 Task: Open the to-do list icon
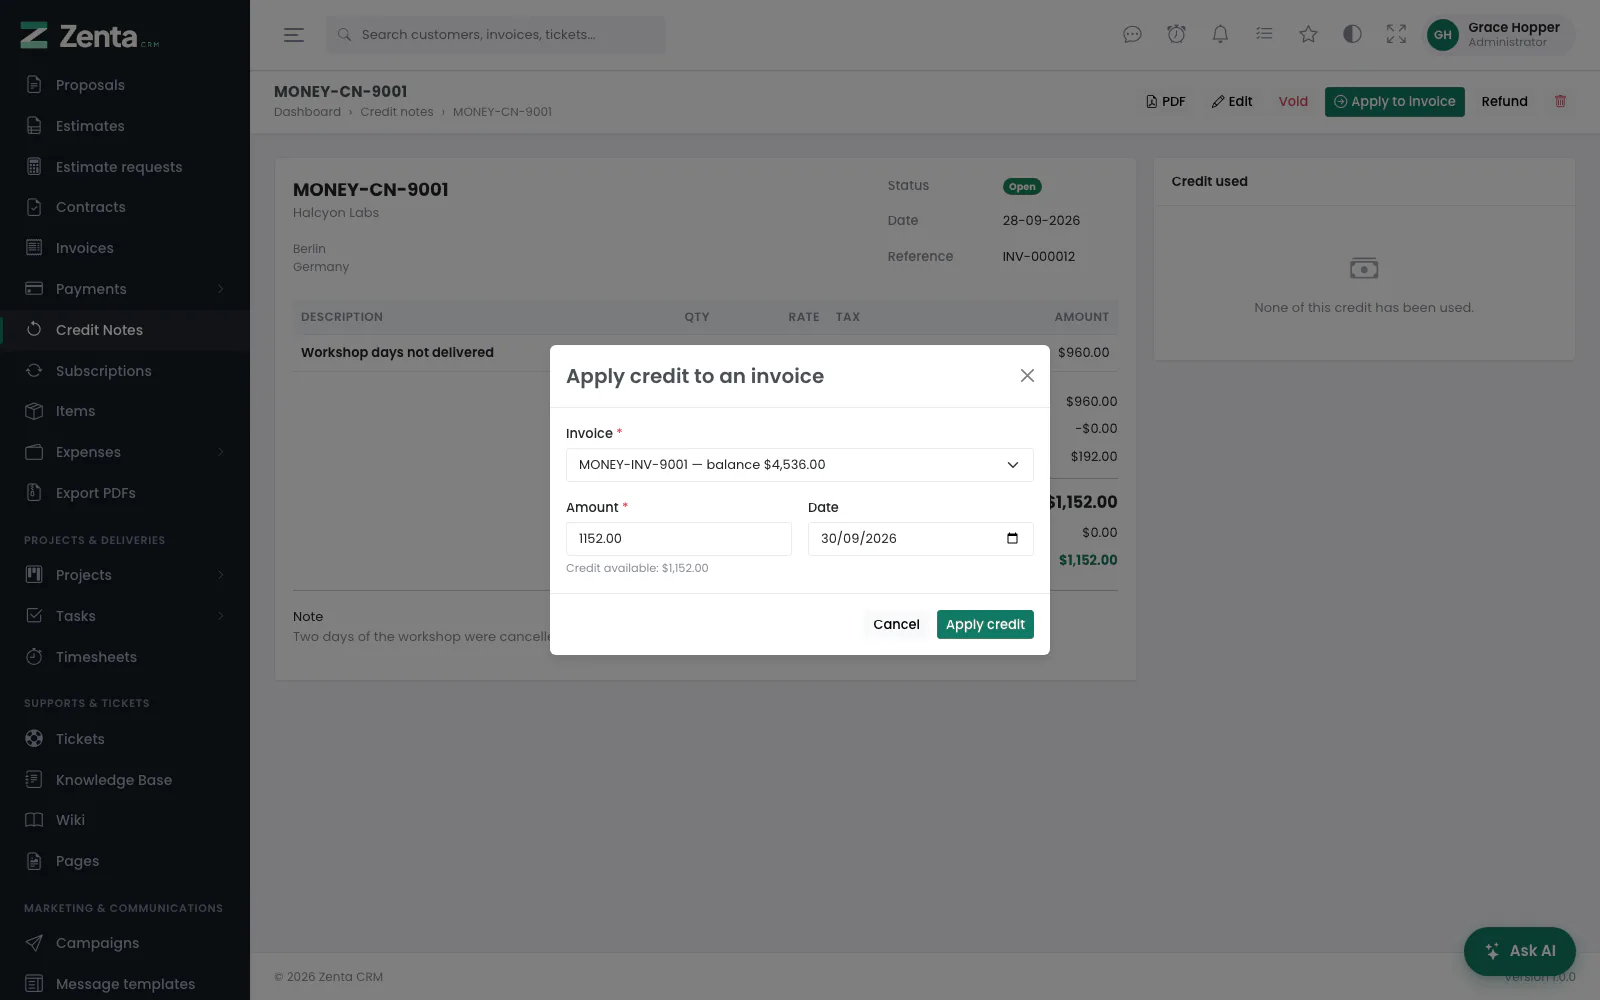1264,35
